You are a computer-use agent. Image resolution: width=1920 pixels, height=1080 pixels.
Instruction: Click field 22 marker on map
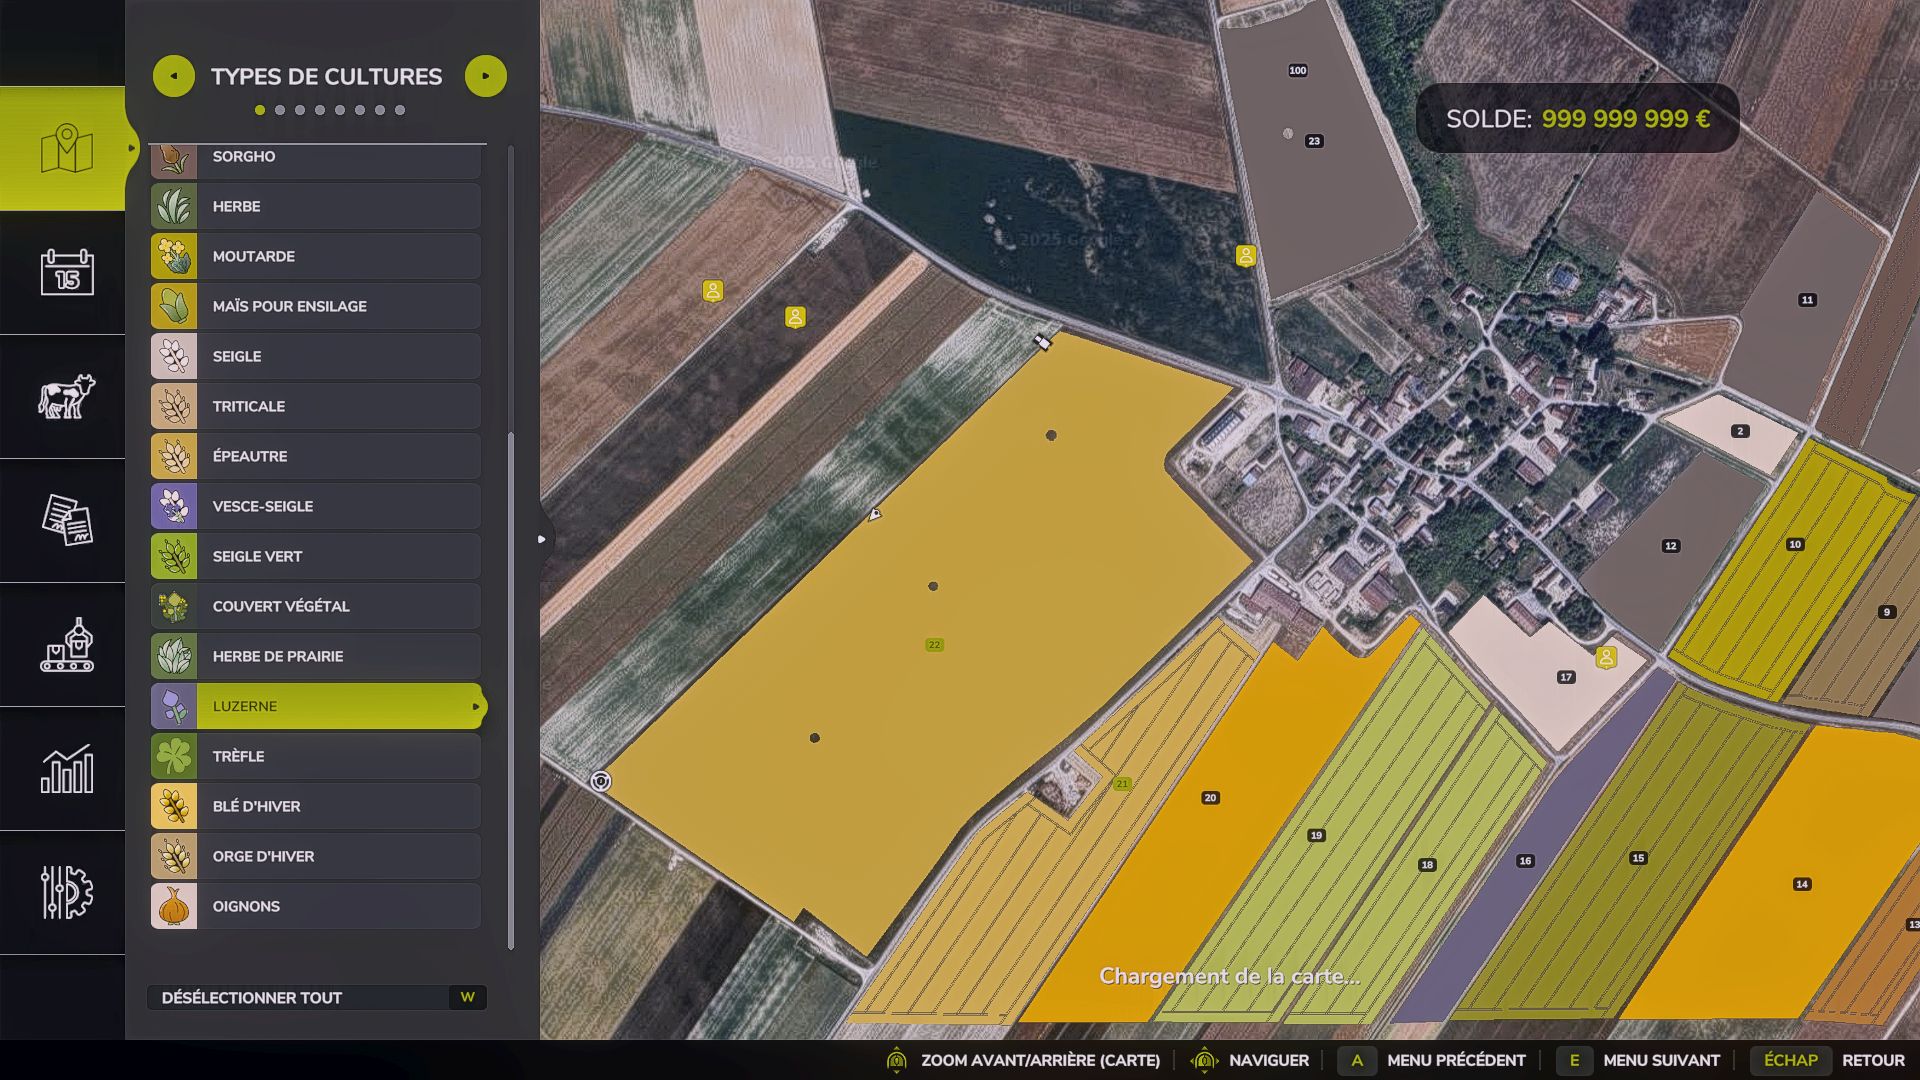point(934,645)
